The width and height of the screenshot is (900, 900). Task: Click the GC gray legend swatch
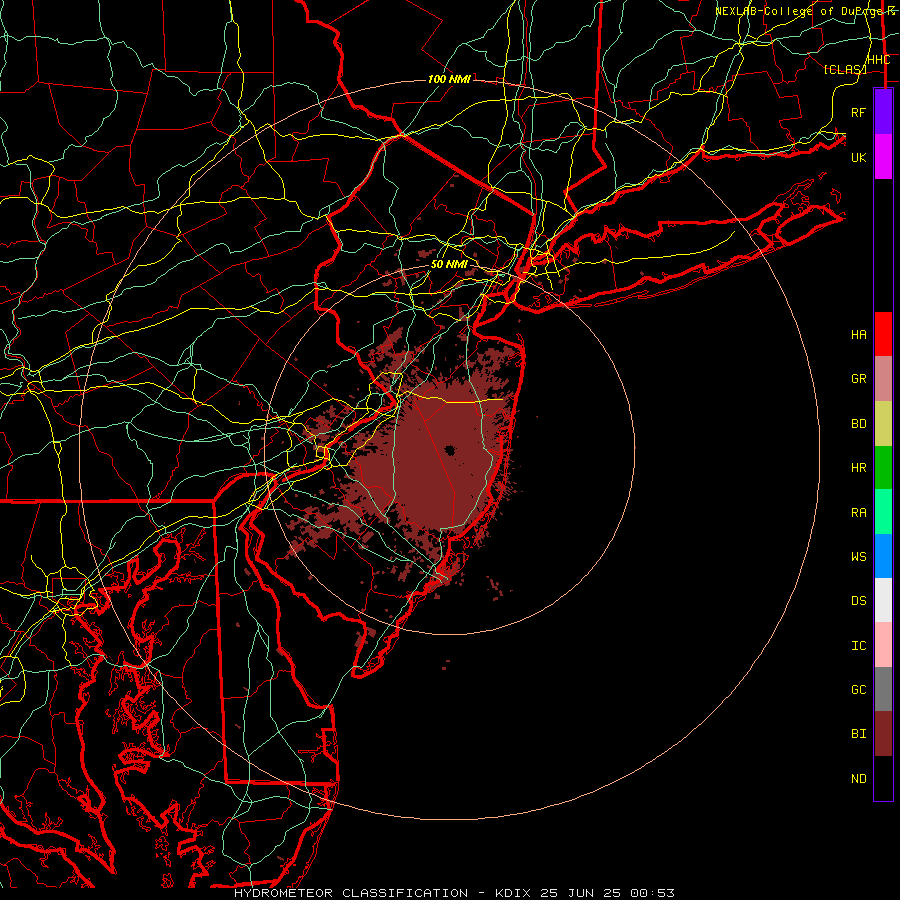pyautogui.click(x=883, y=689)
